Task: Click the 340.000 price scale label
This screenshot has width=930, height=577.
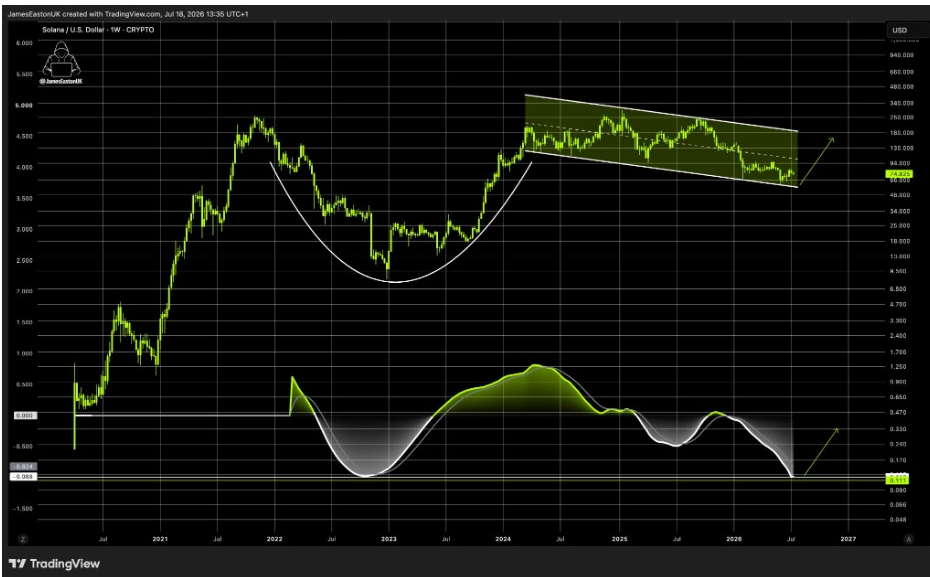Action: tap(901, 103)
